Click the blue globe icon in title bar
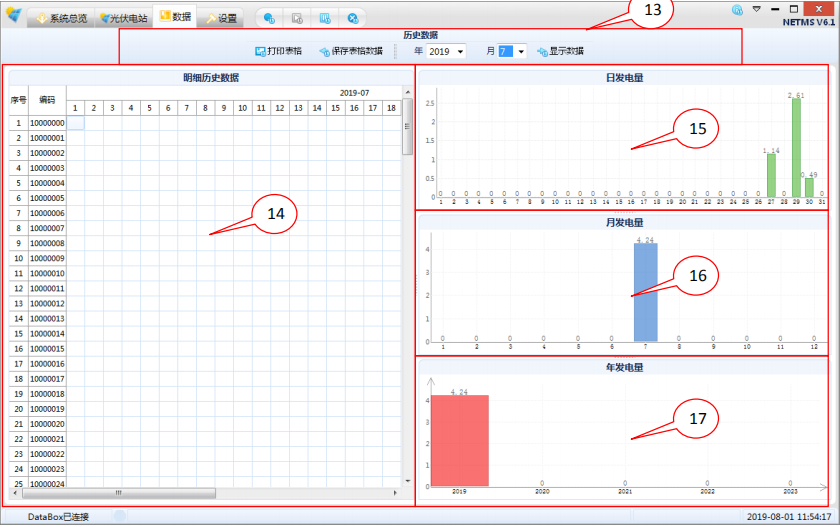Image resolution: width=840 pixels, height=527 pixels. 738,9
